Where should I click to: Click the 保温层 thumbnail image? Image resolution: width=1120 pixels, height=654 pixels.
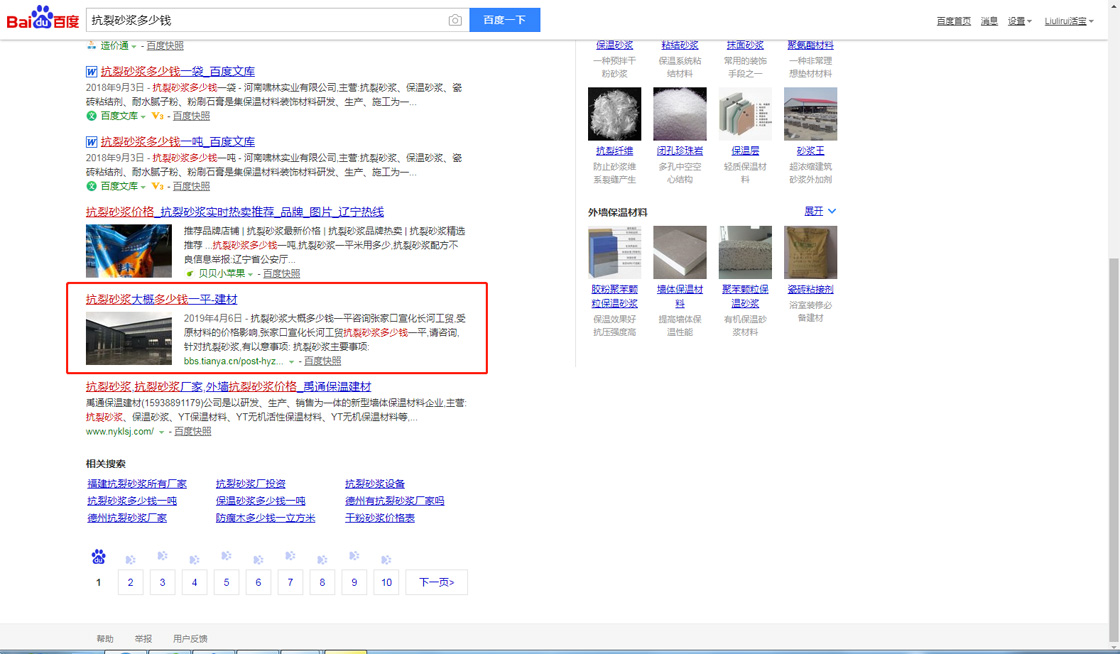[745, 114]
